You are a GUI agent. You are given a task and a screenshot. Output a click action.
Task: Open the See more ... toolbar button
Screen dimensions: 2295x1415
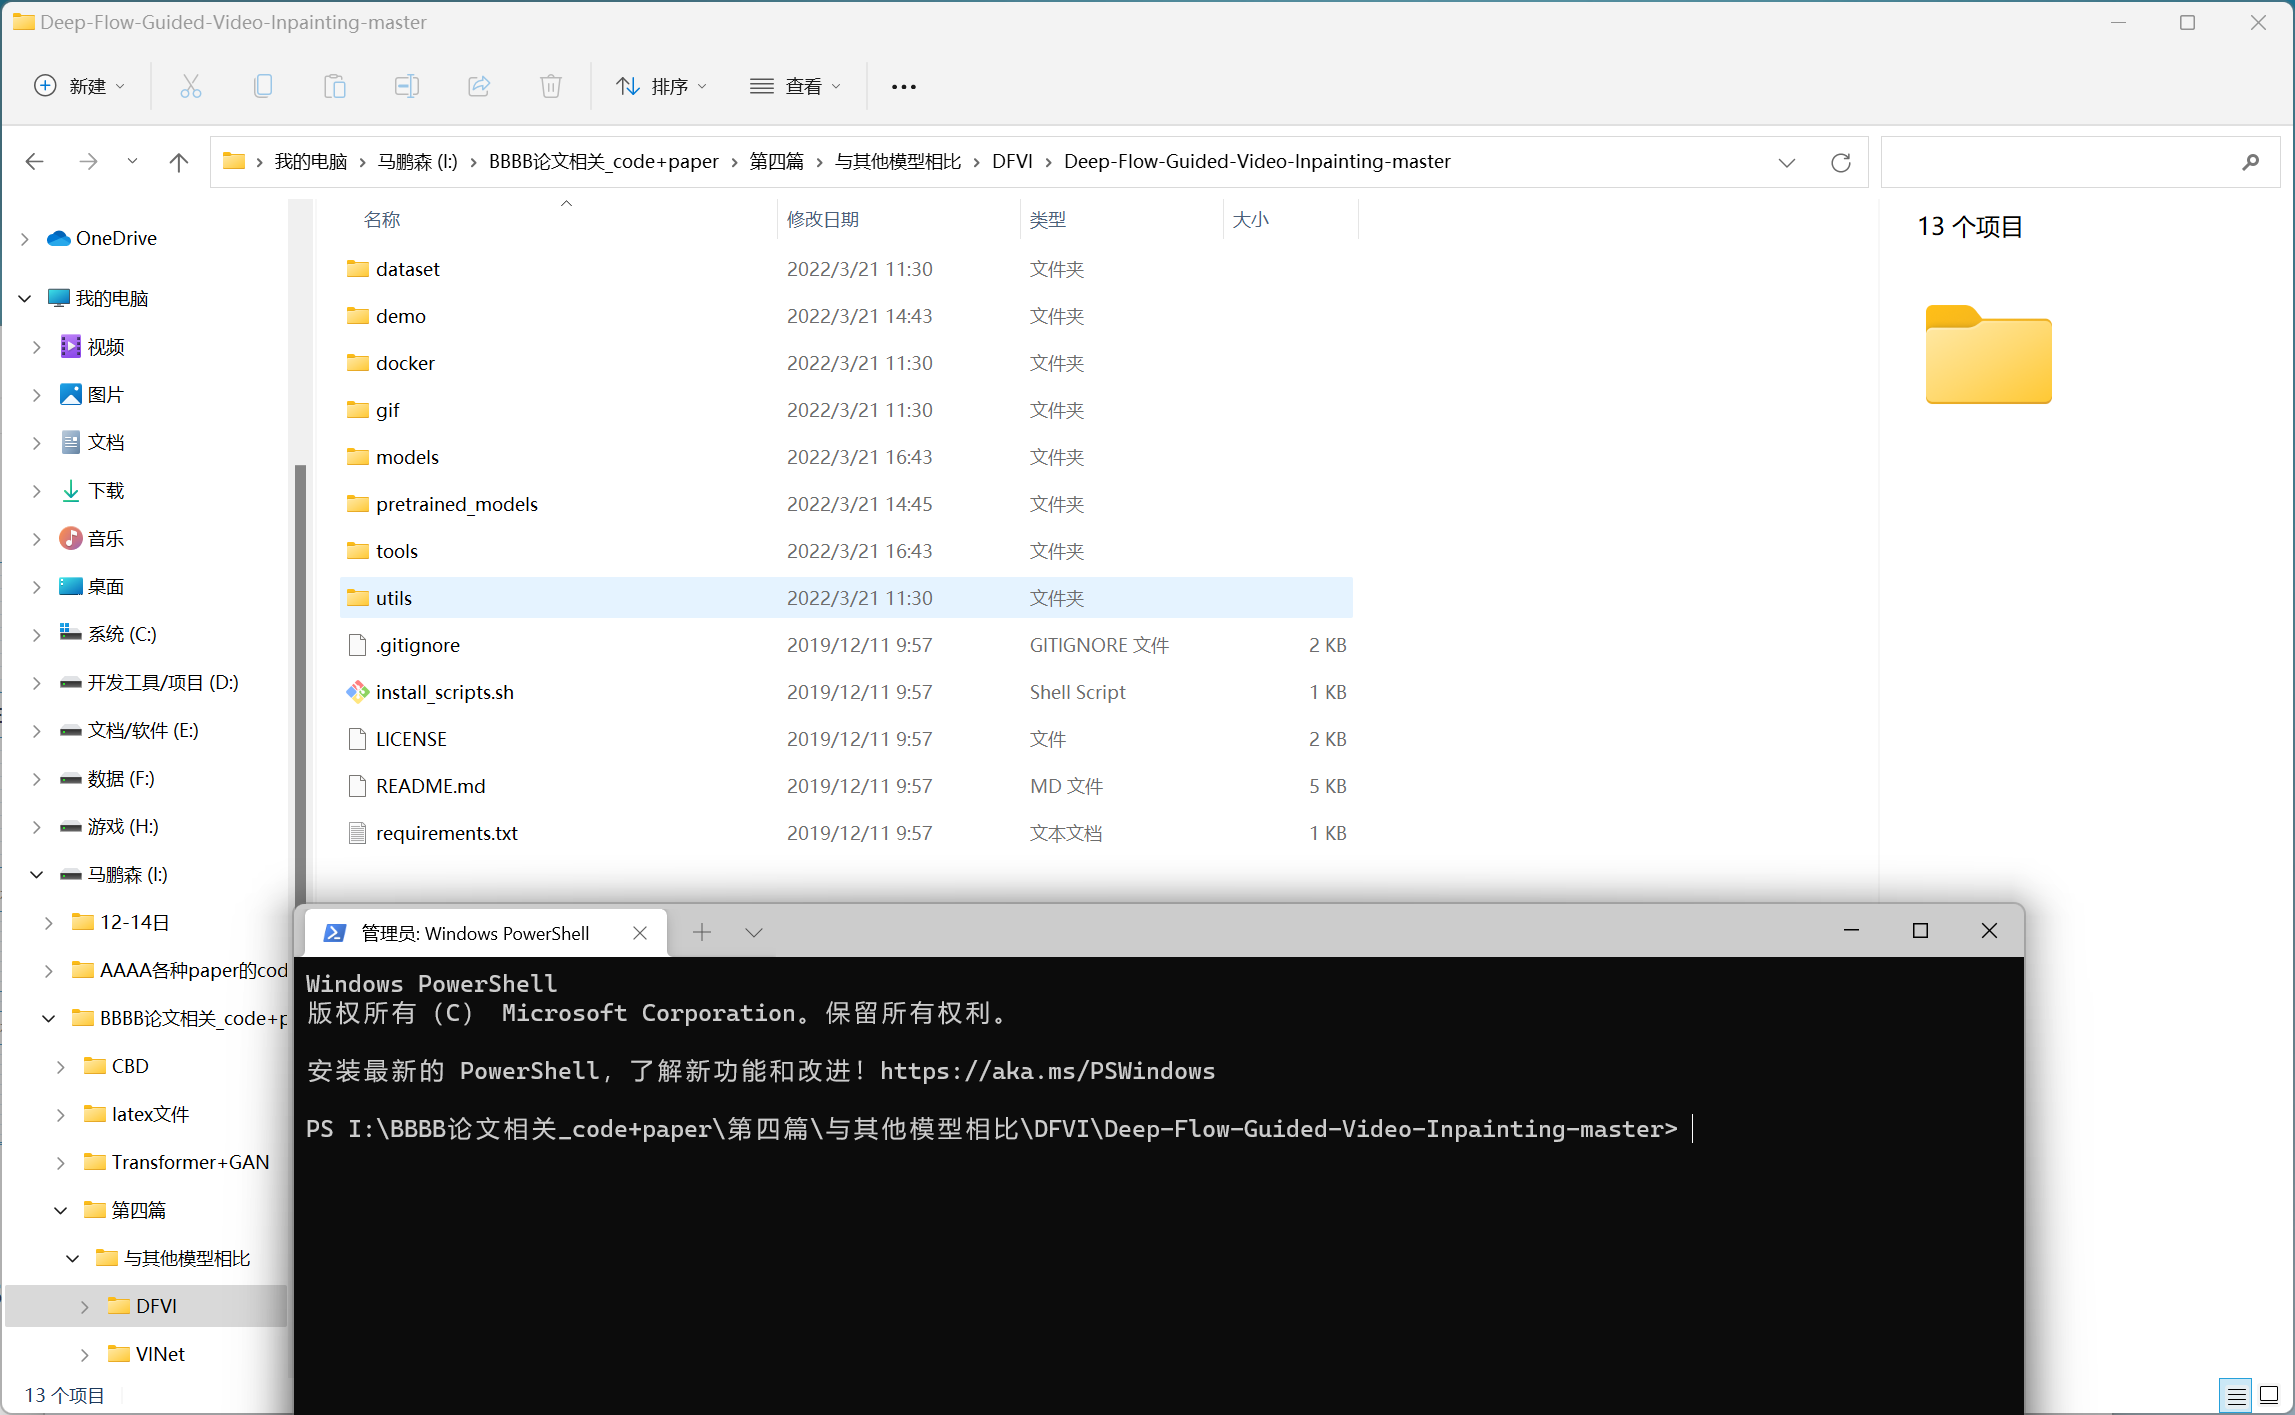903,86
